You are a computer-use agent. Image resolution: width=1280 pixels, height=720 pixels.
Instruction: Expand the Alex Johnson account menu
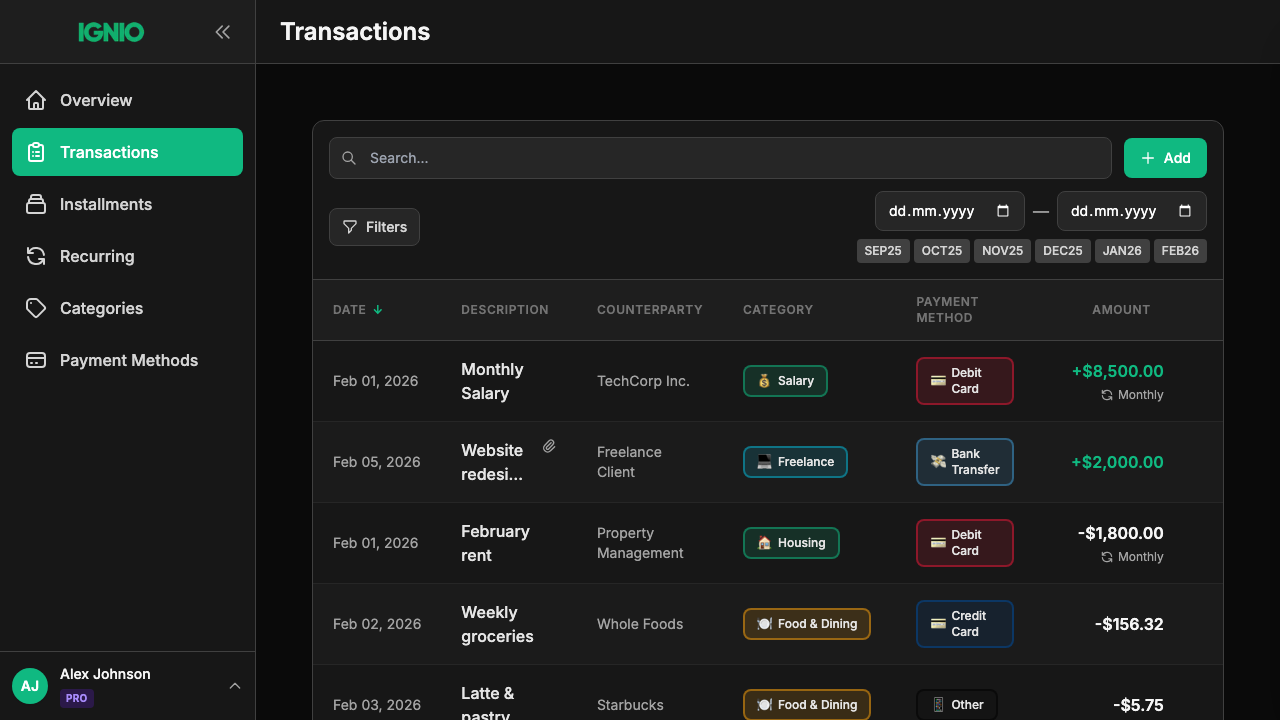click(235, 686)
